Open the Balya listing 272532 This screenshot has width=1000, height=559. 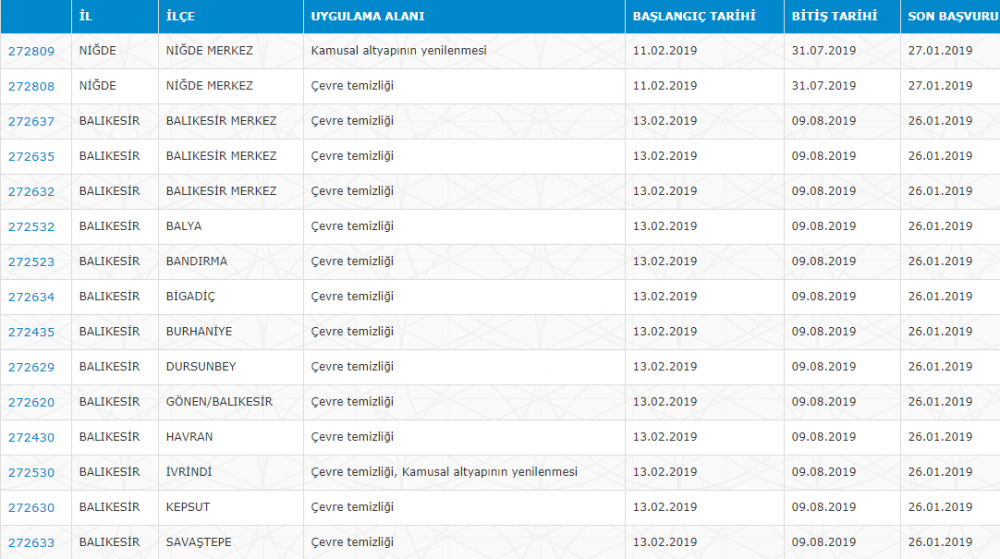pos(31,226)
